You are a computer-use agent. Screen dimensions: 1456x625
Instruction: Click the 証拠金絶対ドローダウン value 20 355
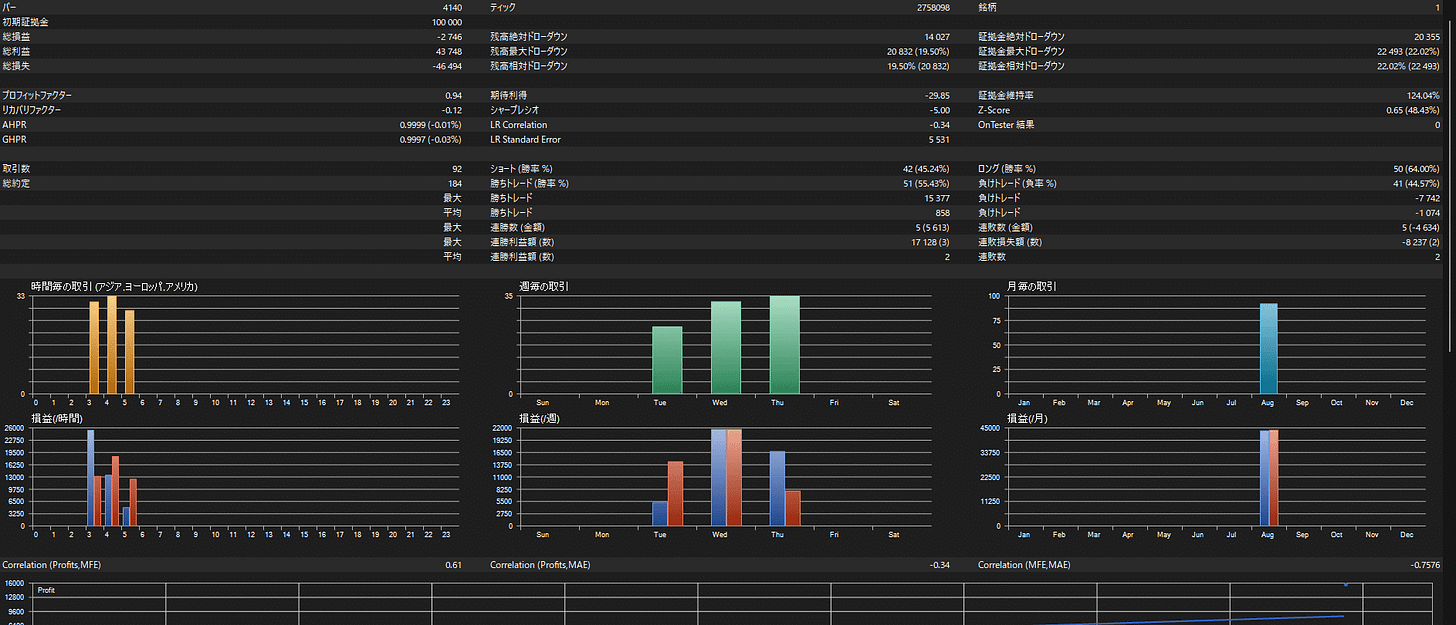tap(1427, 37)
